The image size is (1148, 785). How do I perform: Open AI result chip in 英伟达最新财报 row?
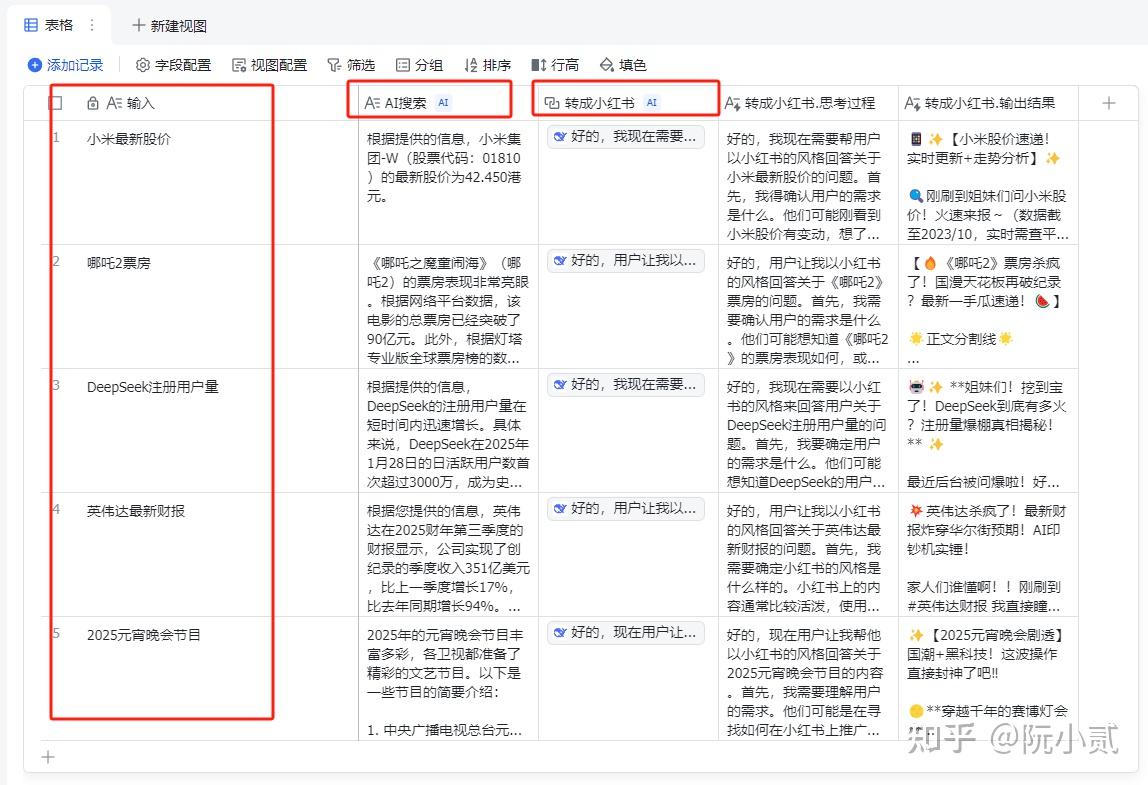[x=626, y=508]
